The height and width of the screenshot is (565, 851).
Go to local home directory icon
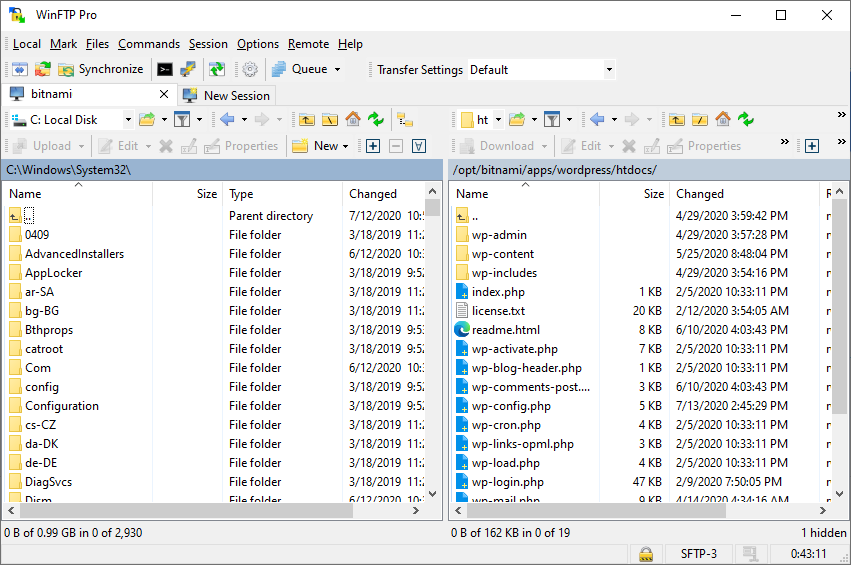[x=353, y=119]
